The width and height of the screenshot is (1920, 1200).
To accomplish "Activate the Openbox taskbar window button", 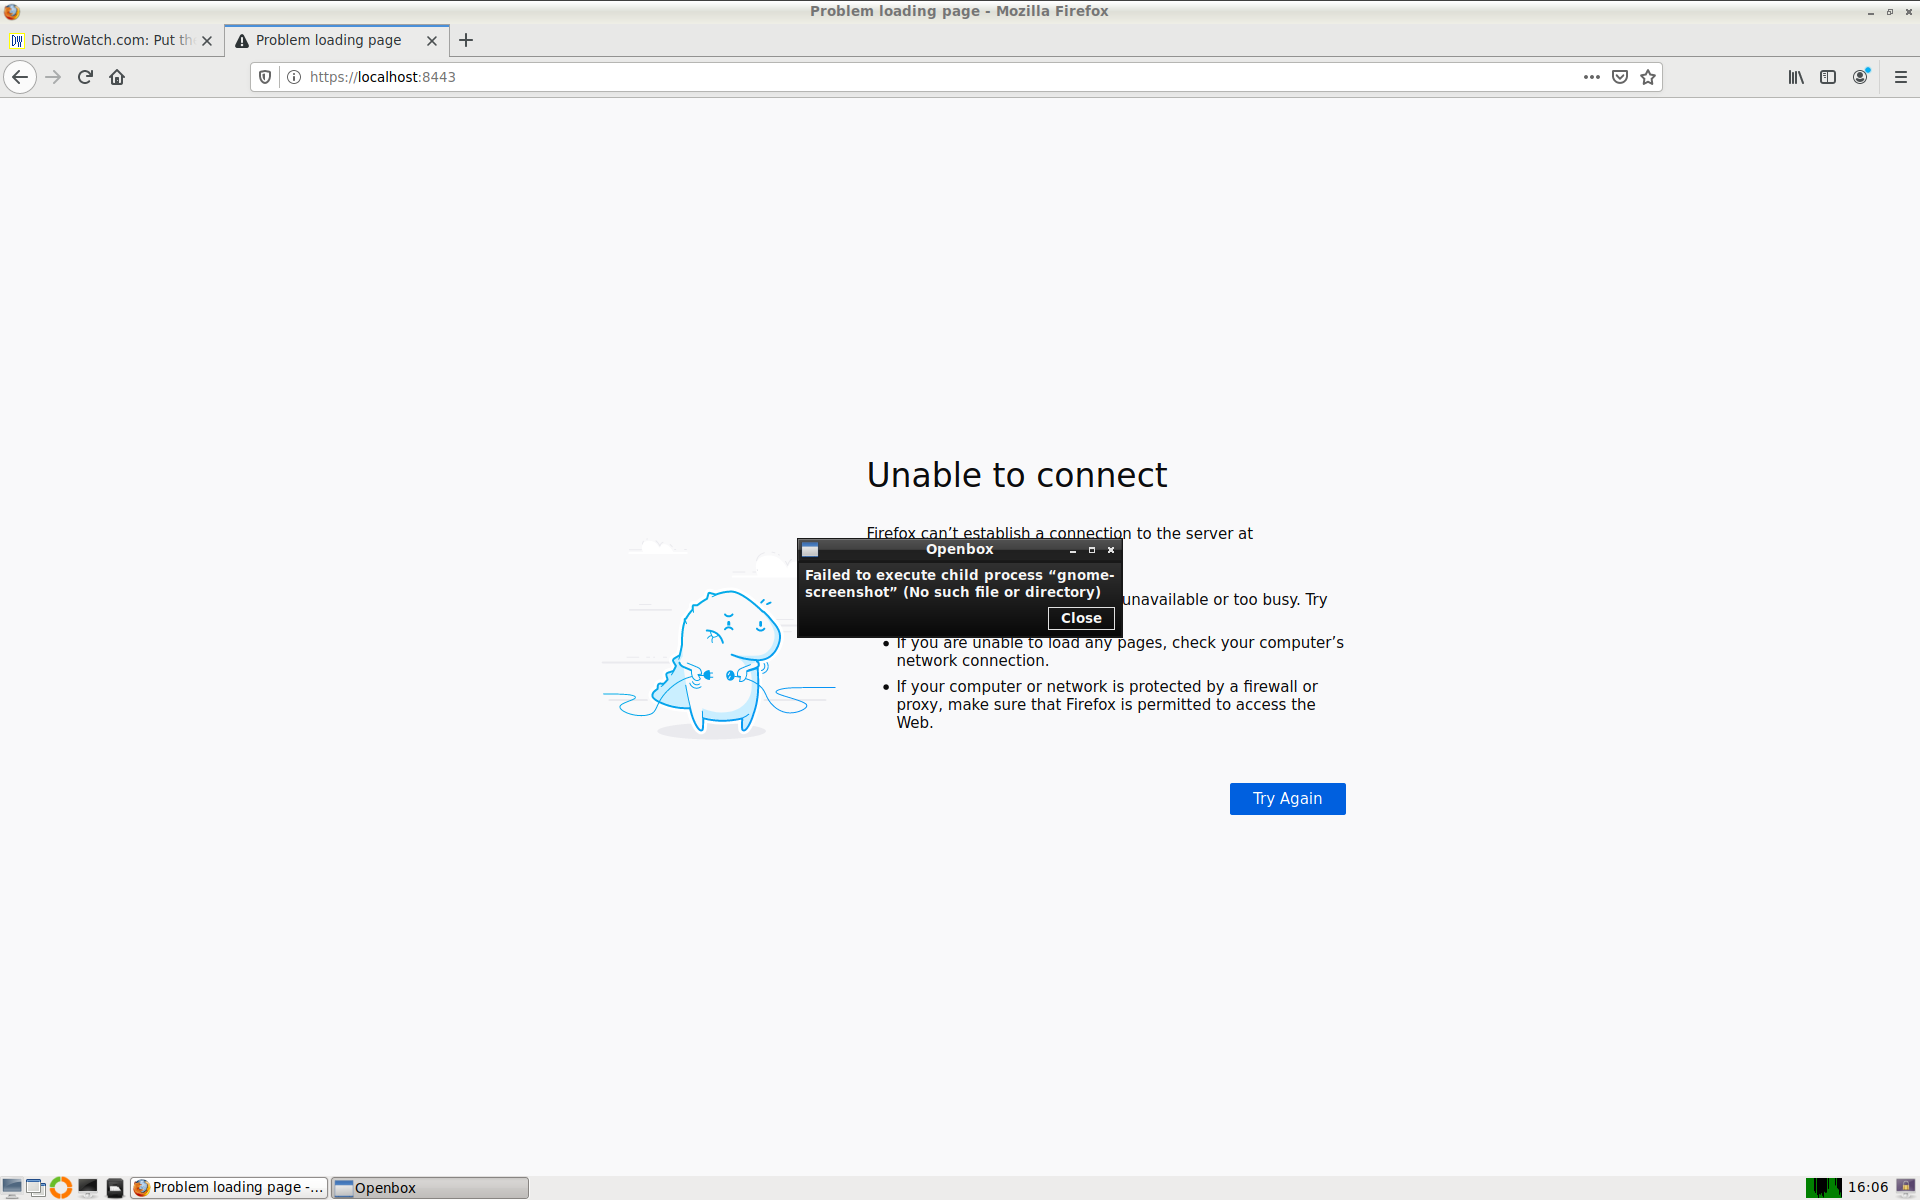I will 430,1187.
